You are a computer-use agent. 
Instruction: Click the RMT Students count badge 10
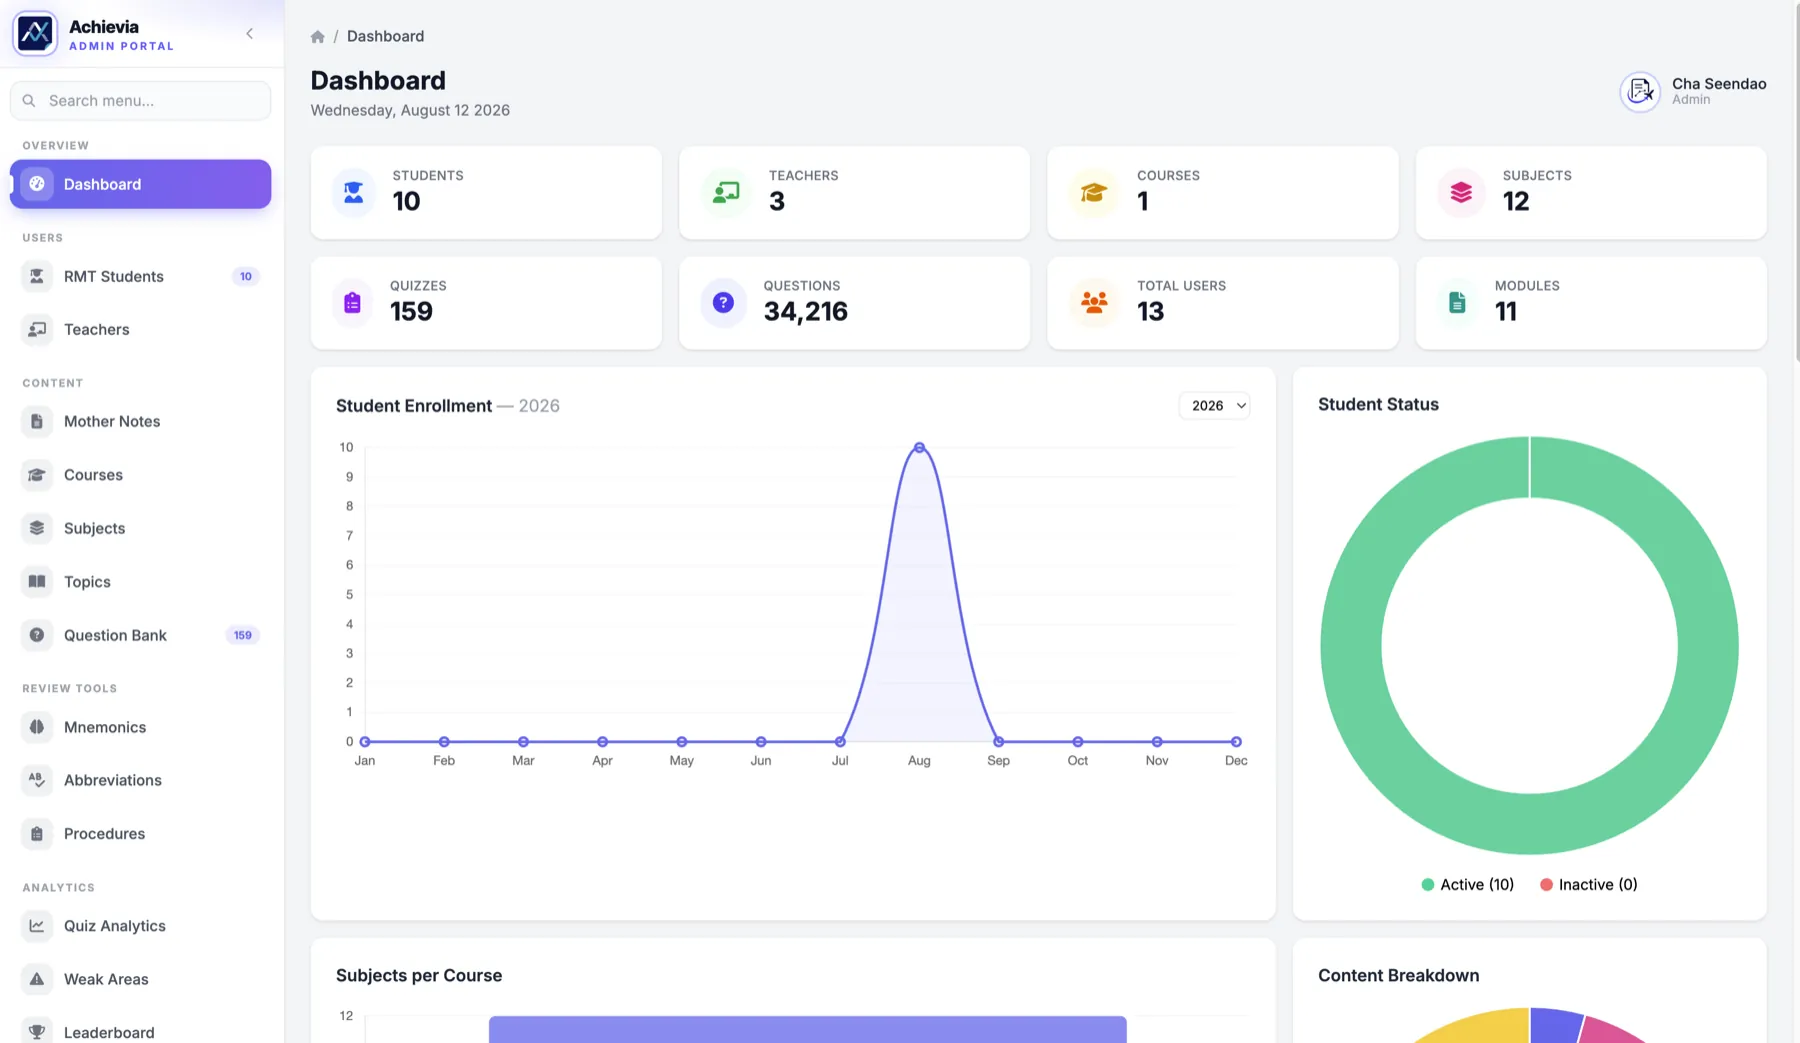pos(245,276)
